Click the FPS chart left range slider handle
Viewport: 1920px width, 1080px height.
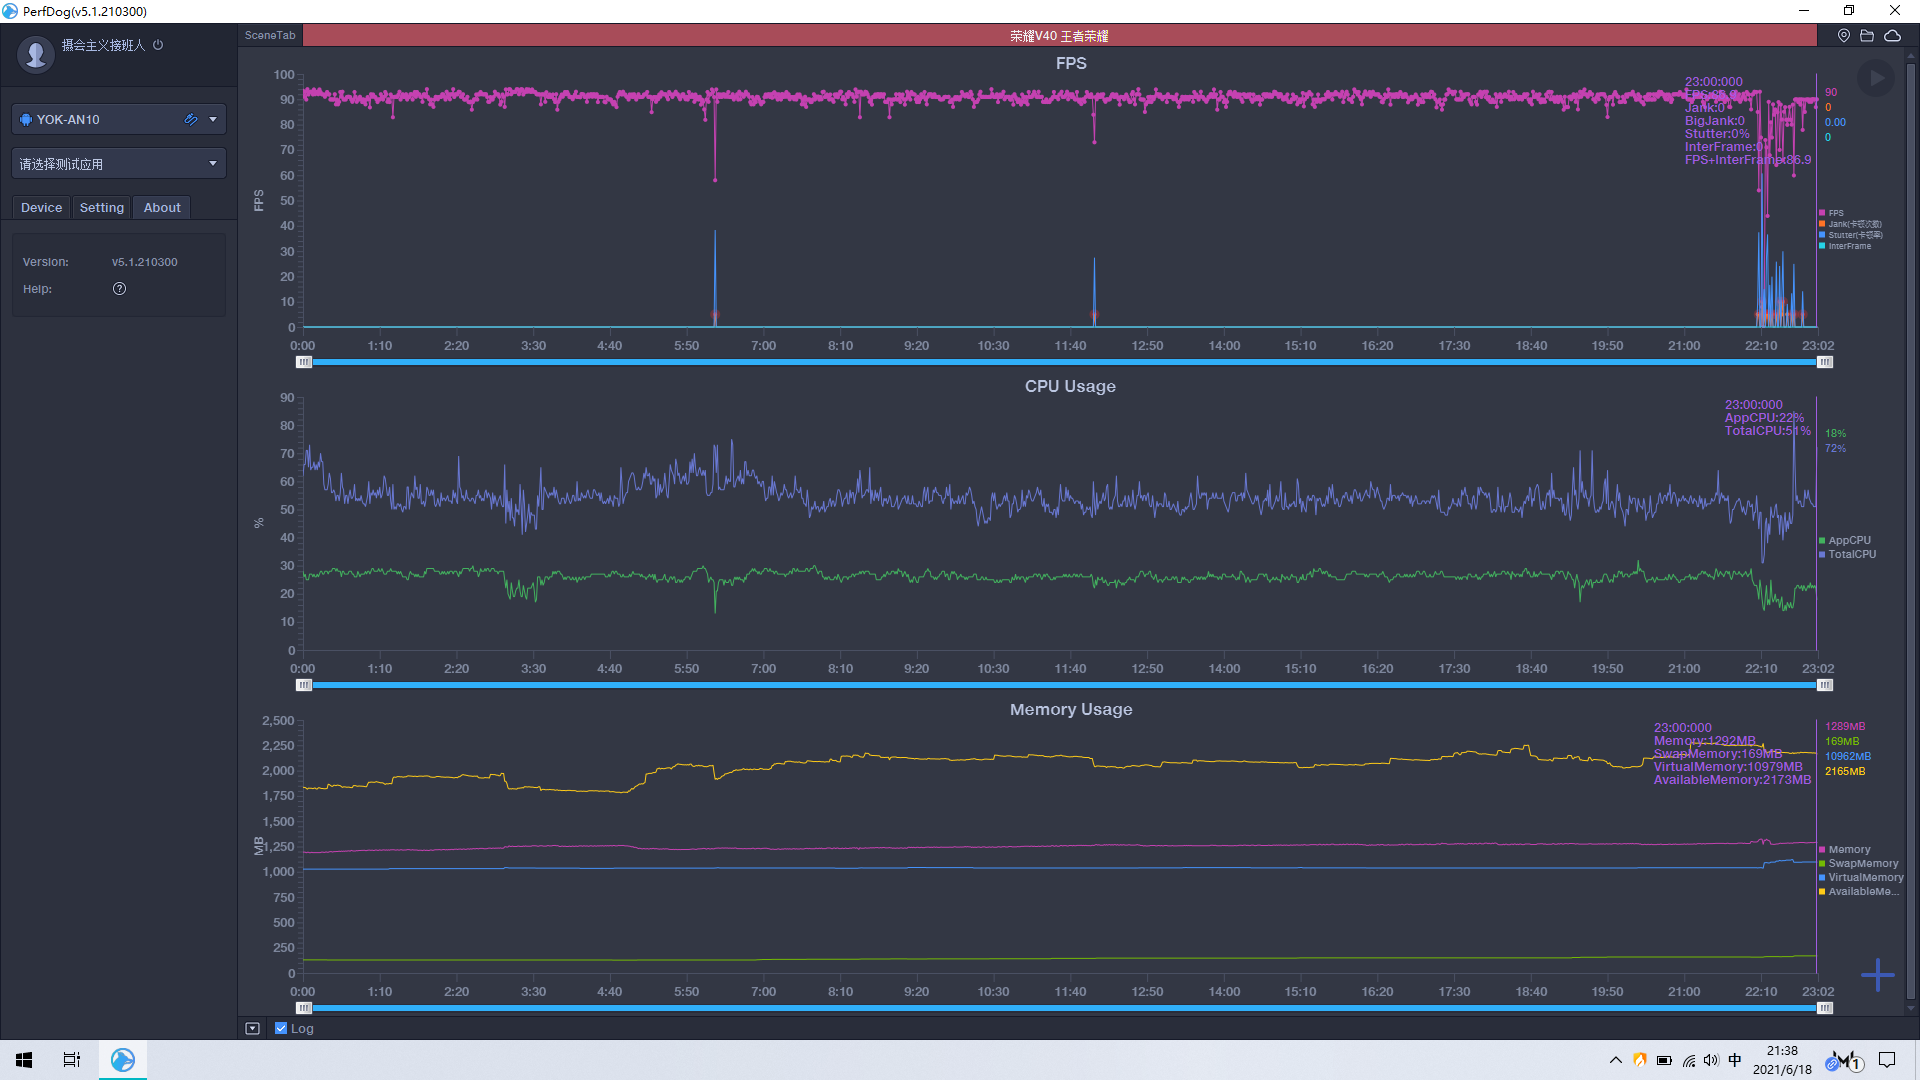(304, 362)
